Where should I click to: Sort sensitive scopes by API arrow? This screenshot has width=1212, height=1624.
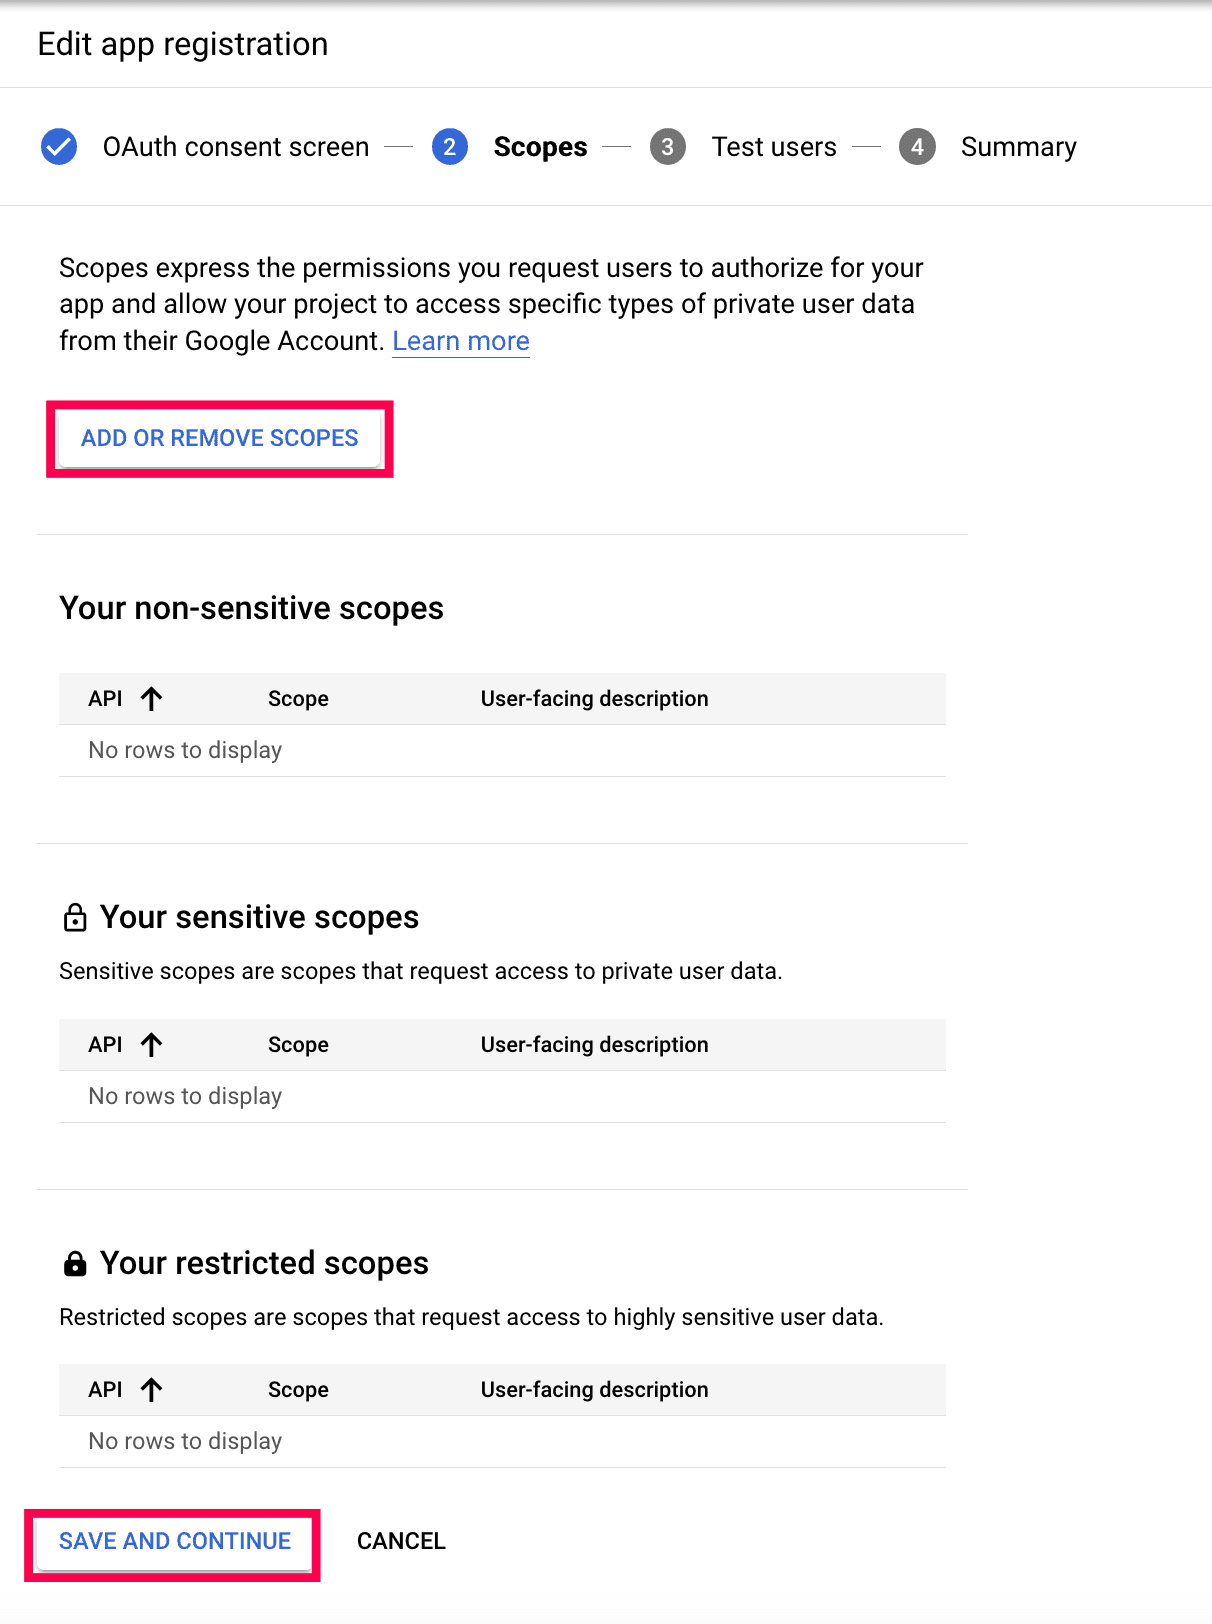151,1045
